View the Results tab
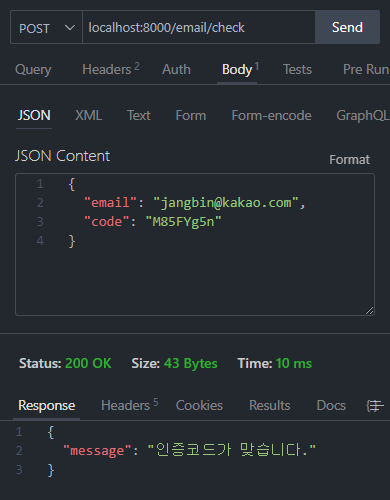 click(x=270, y=405)
